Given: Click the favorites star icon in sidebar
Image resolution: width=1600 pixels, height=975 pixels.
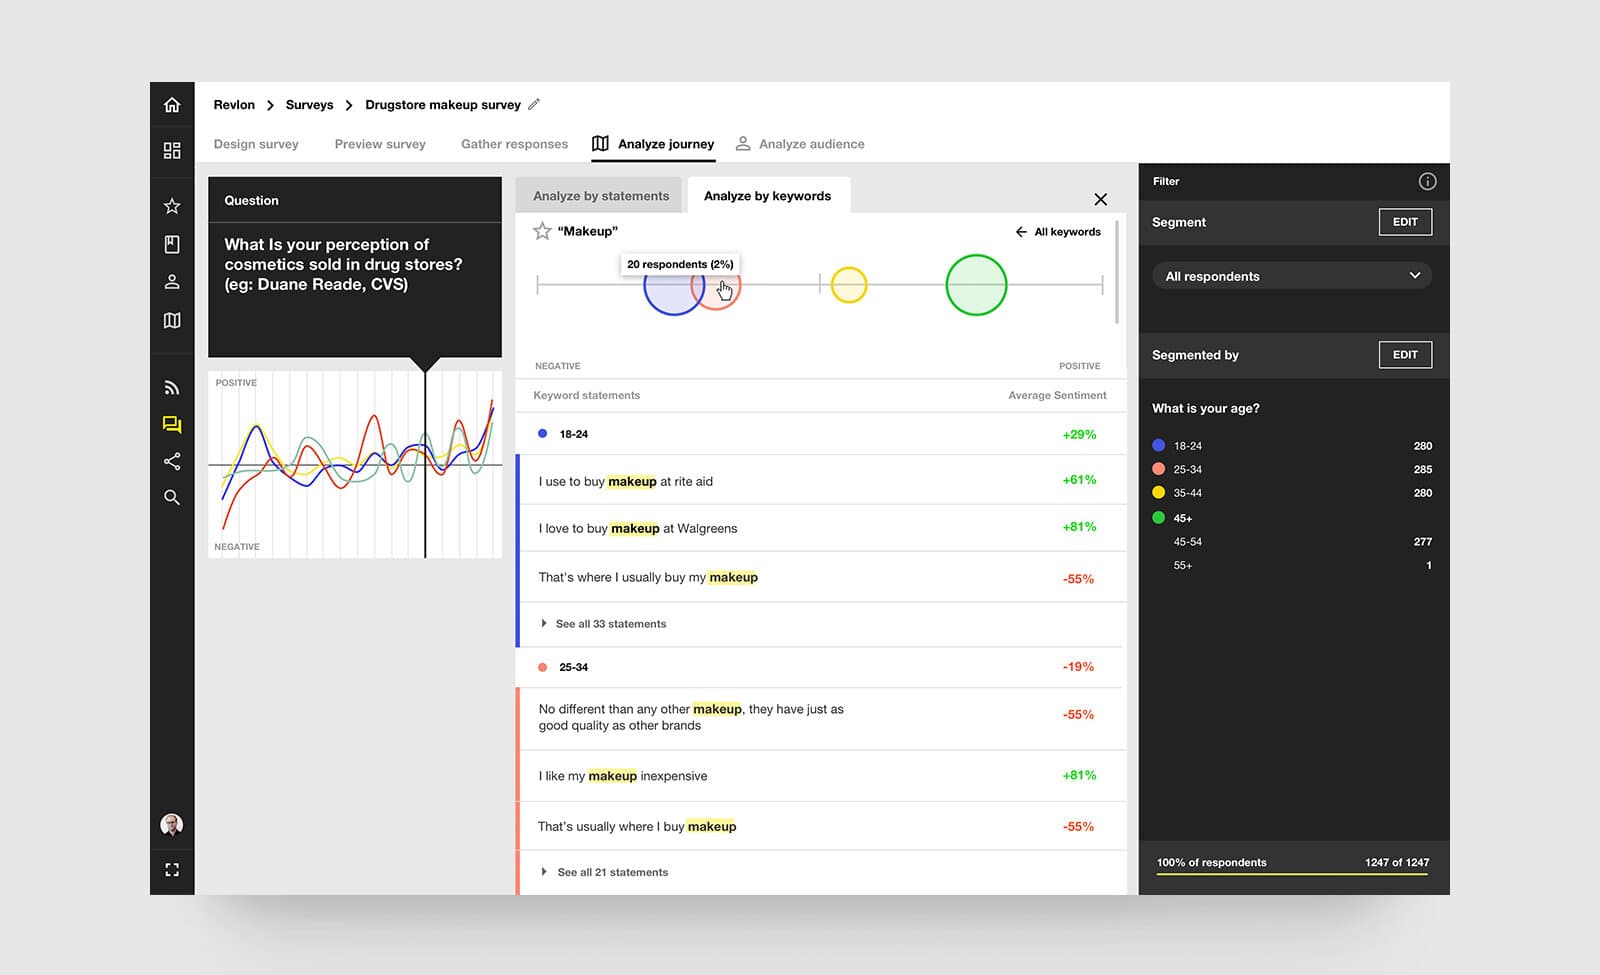Looking at the screenshot, I should [172, 206].
